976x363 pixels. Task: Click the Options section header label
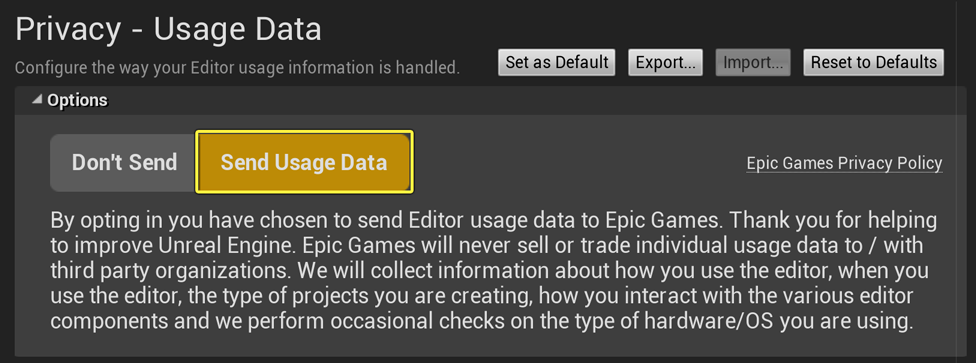pos(77,100)
